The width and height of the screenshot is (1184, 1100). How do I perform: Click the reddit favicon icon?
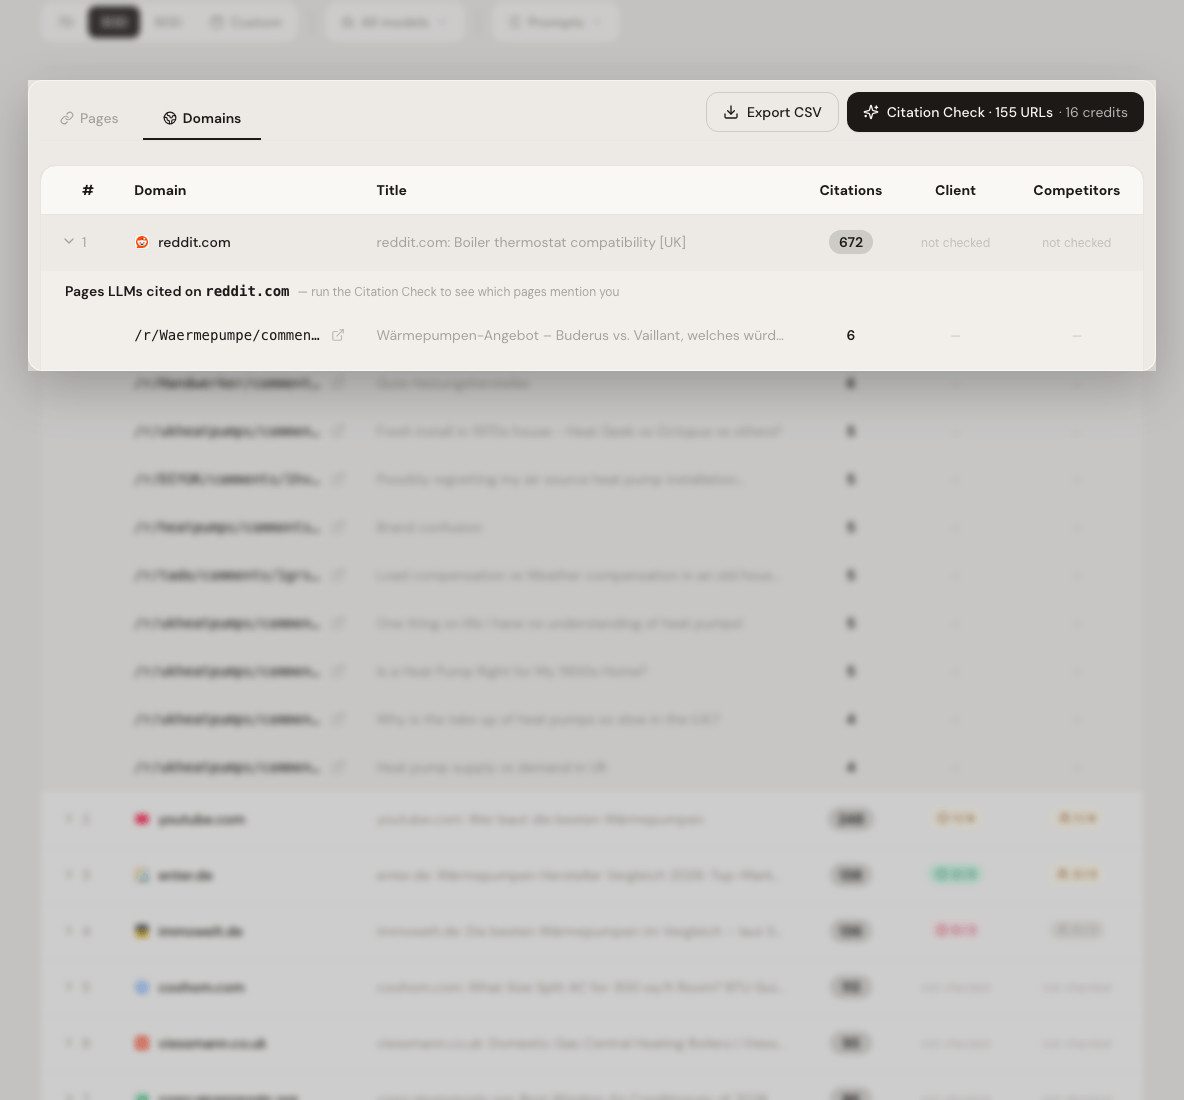[x=142, y=242]
